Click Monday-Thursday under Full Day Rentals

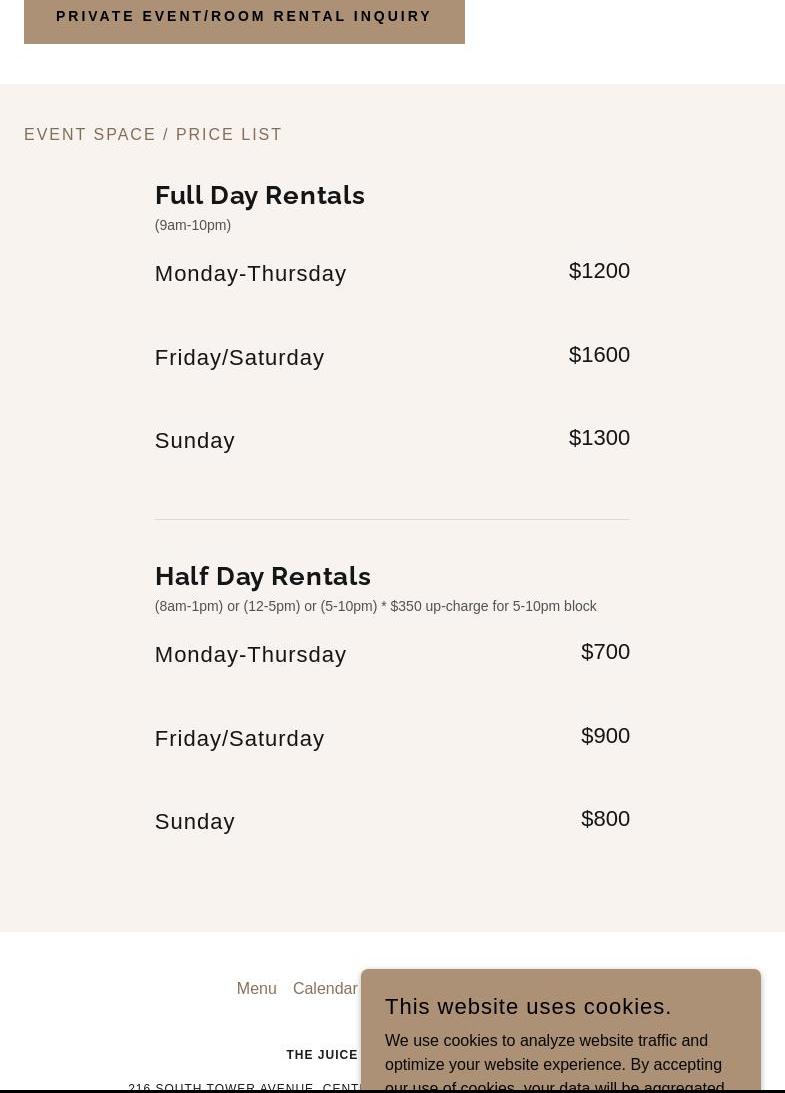[x=250, y=273]
